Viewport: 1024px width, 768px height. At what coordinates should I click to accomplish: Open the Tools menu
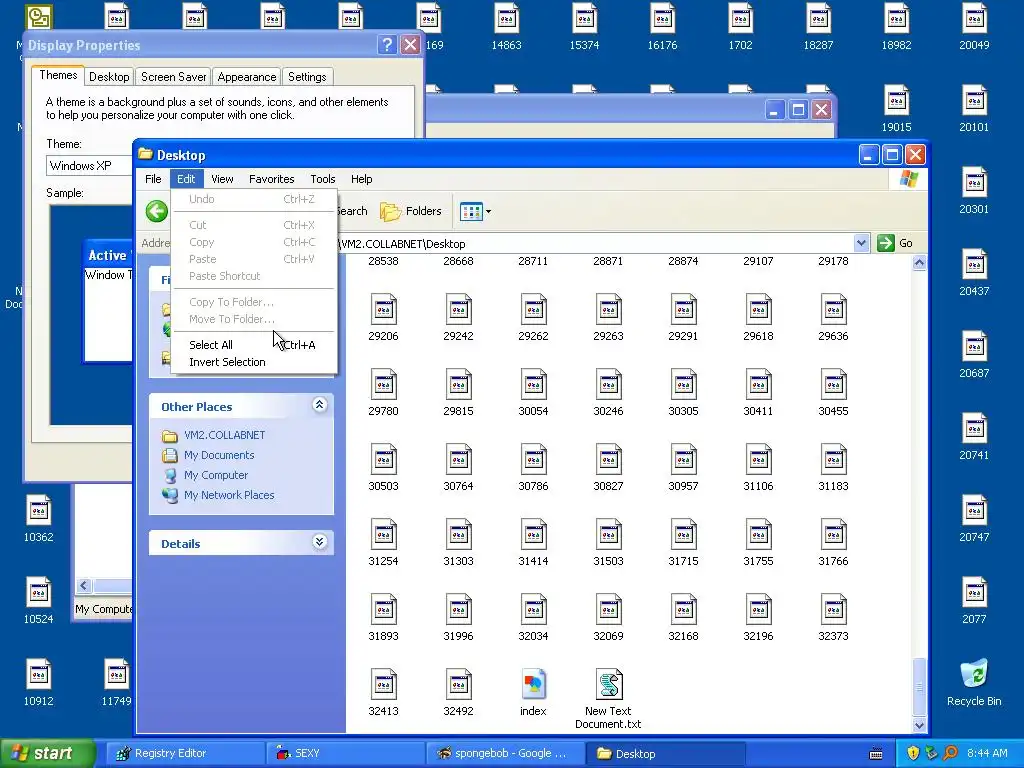[323, 179]
